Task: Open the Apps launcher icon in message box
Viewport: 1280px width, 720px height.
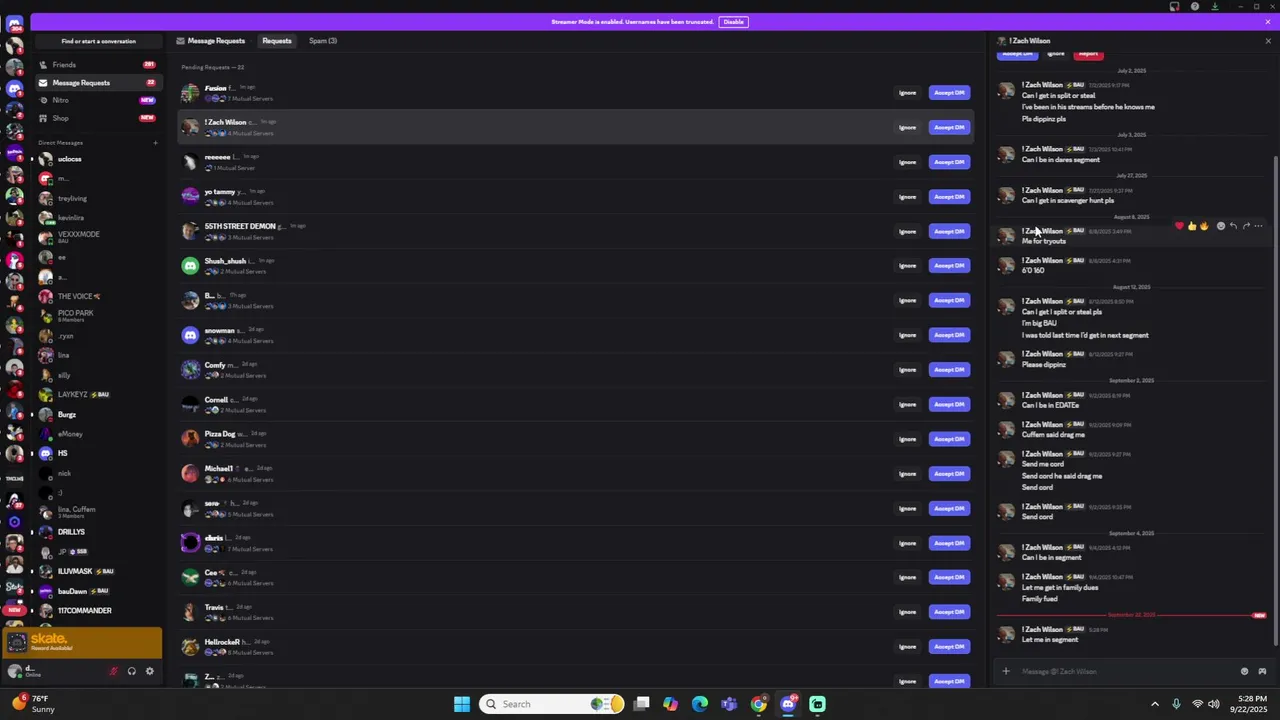Action: [1262, 672]
